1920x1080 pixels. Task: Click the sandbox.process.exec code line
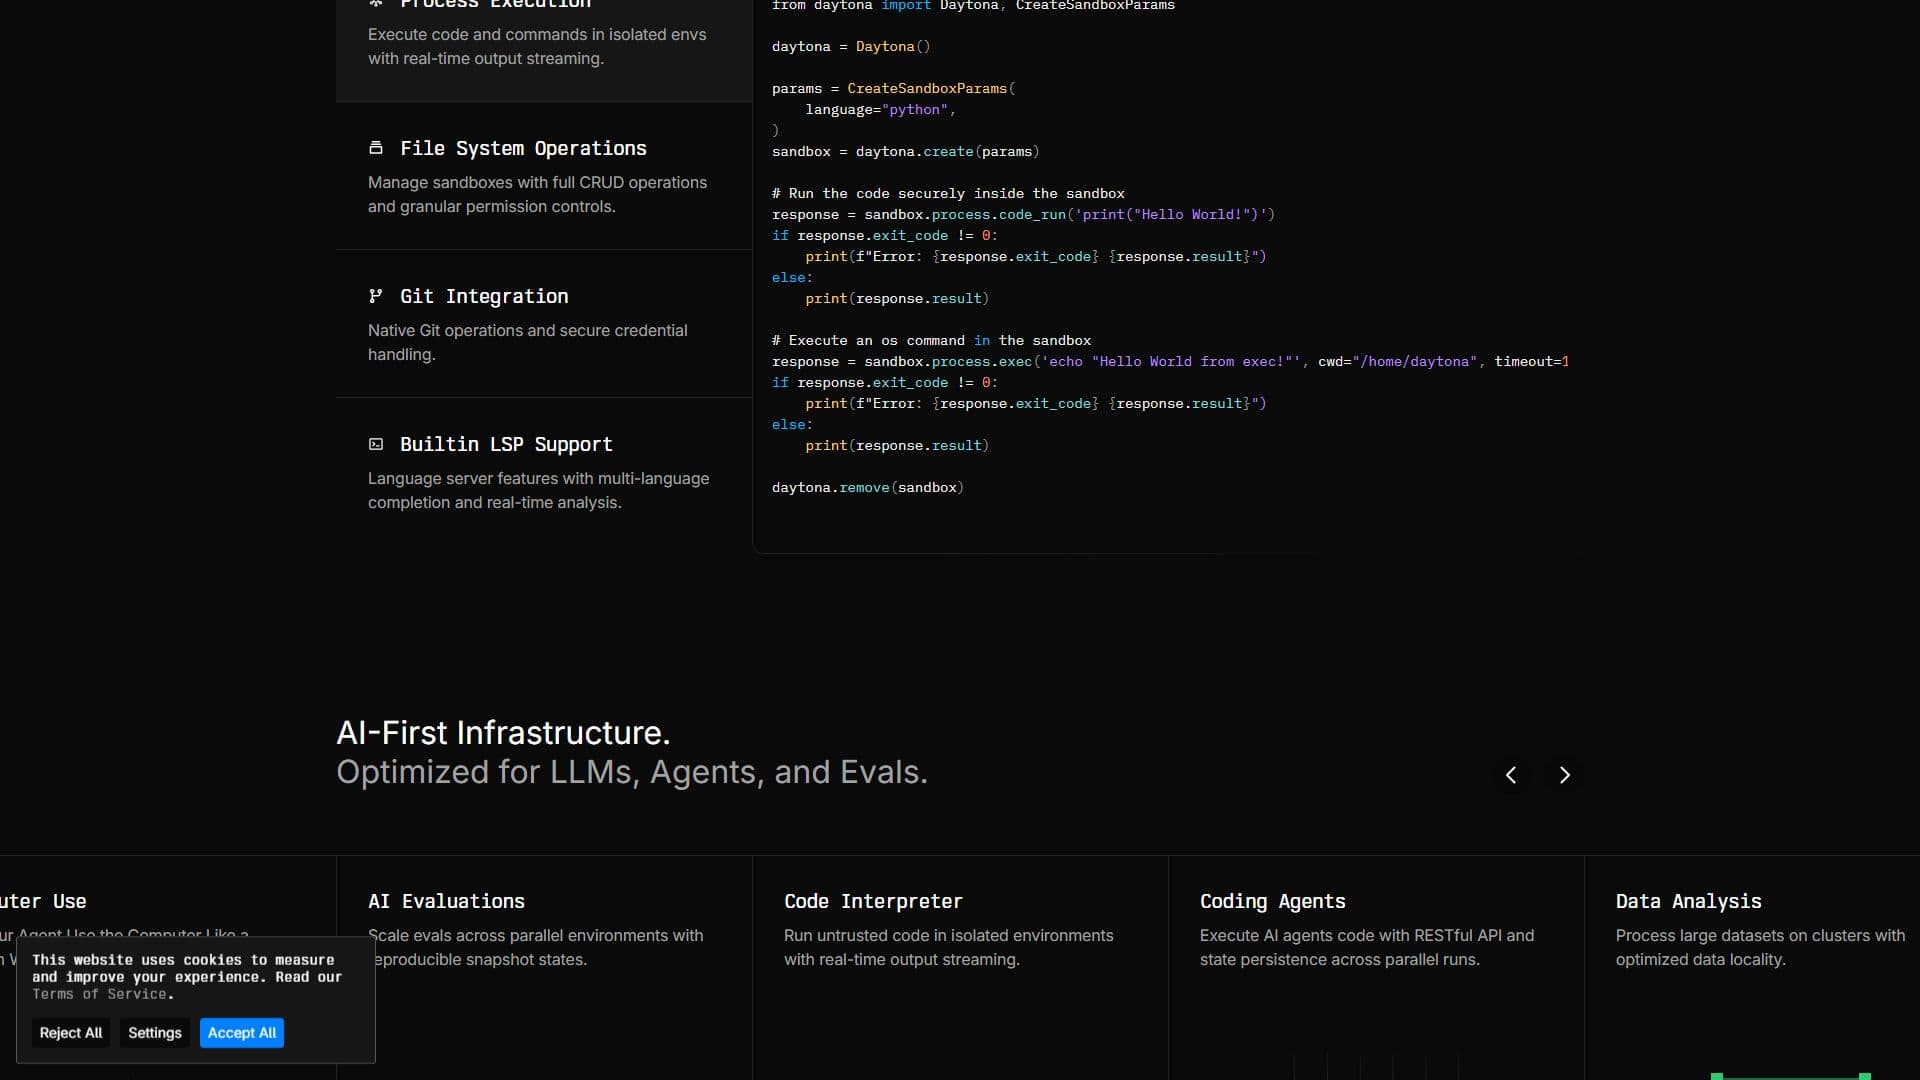tap(1170, 362)
